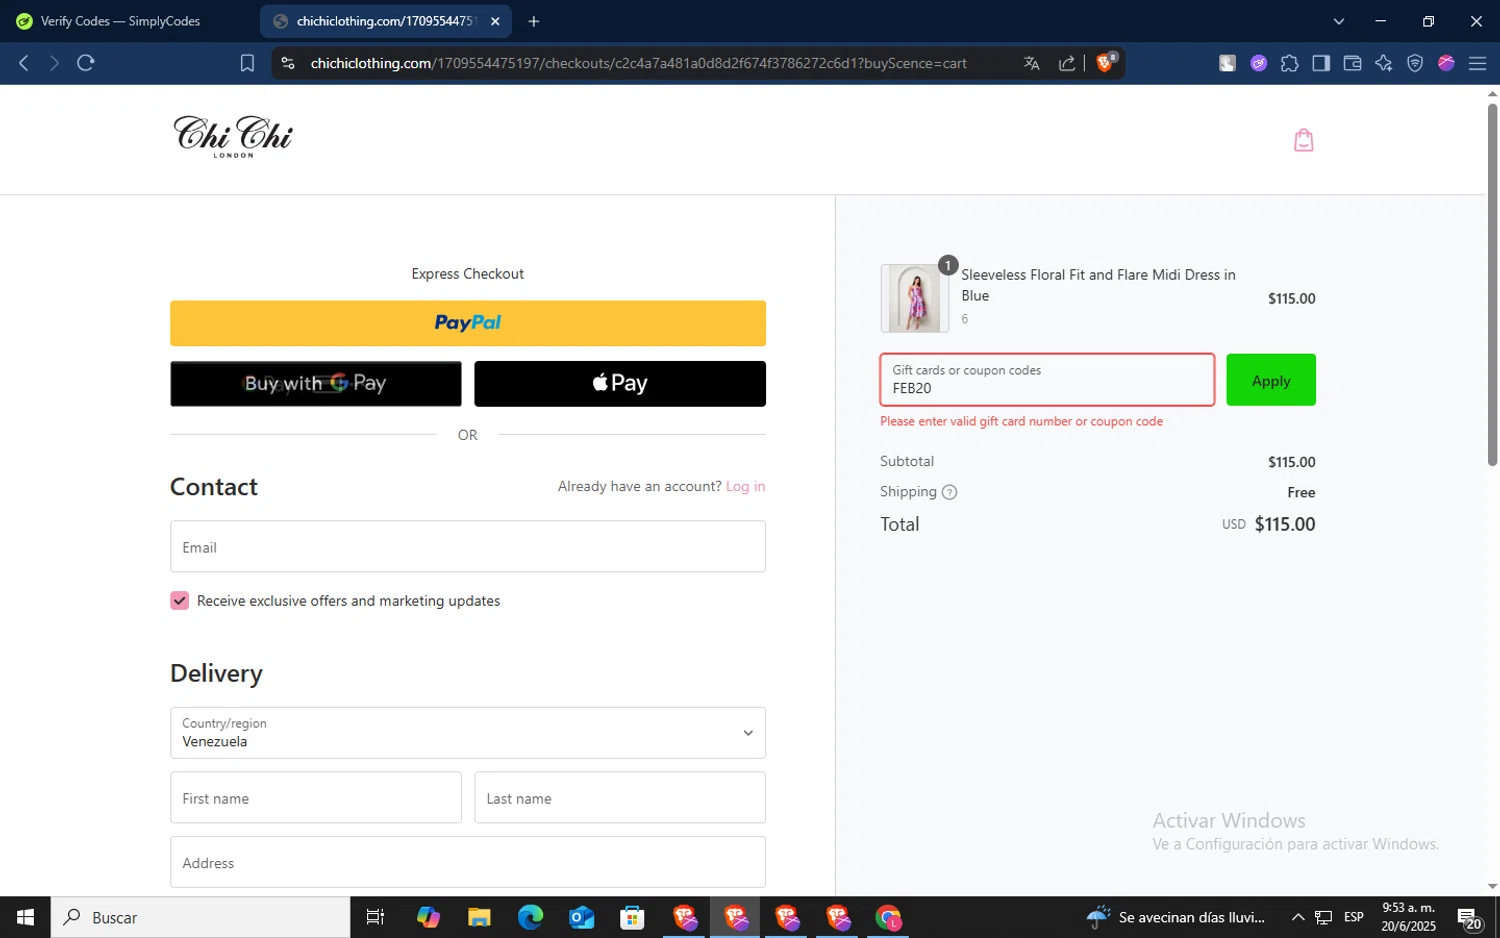The image size is (1500, 938).
Task: Expand the Country/region dropdown
Action: tap(468, 733)
